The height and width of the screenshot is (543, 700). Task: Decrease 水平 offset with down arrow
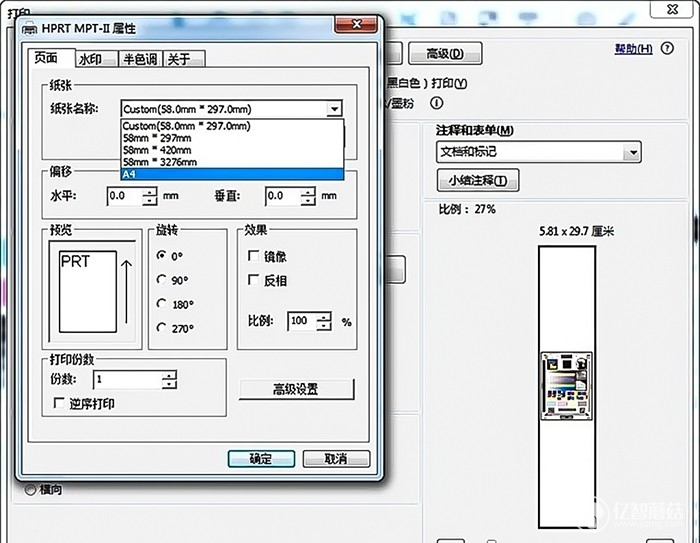150,201
